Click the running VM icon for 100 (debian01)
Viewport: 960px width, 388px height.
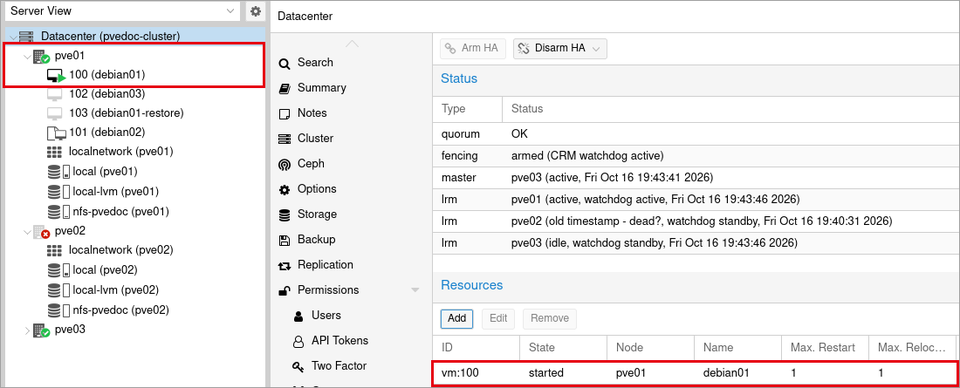point(56,75)
